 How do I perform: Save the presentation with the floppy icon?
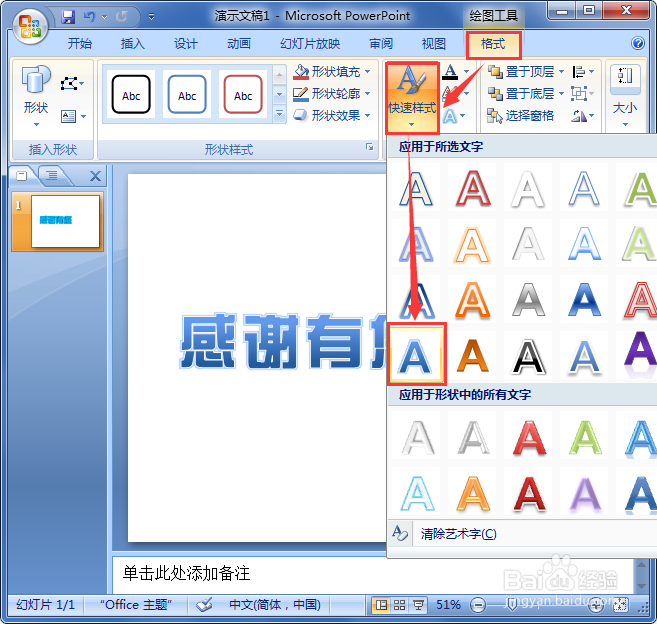point(67,17)
